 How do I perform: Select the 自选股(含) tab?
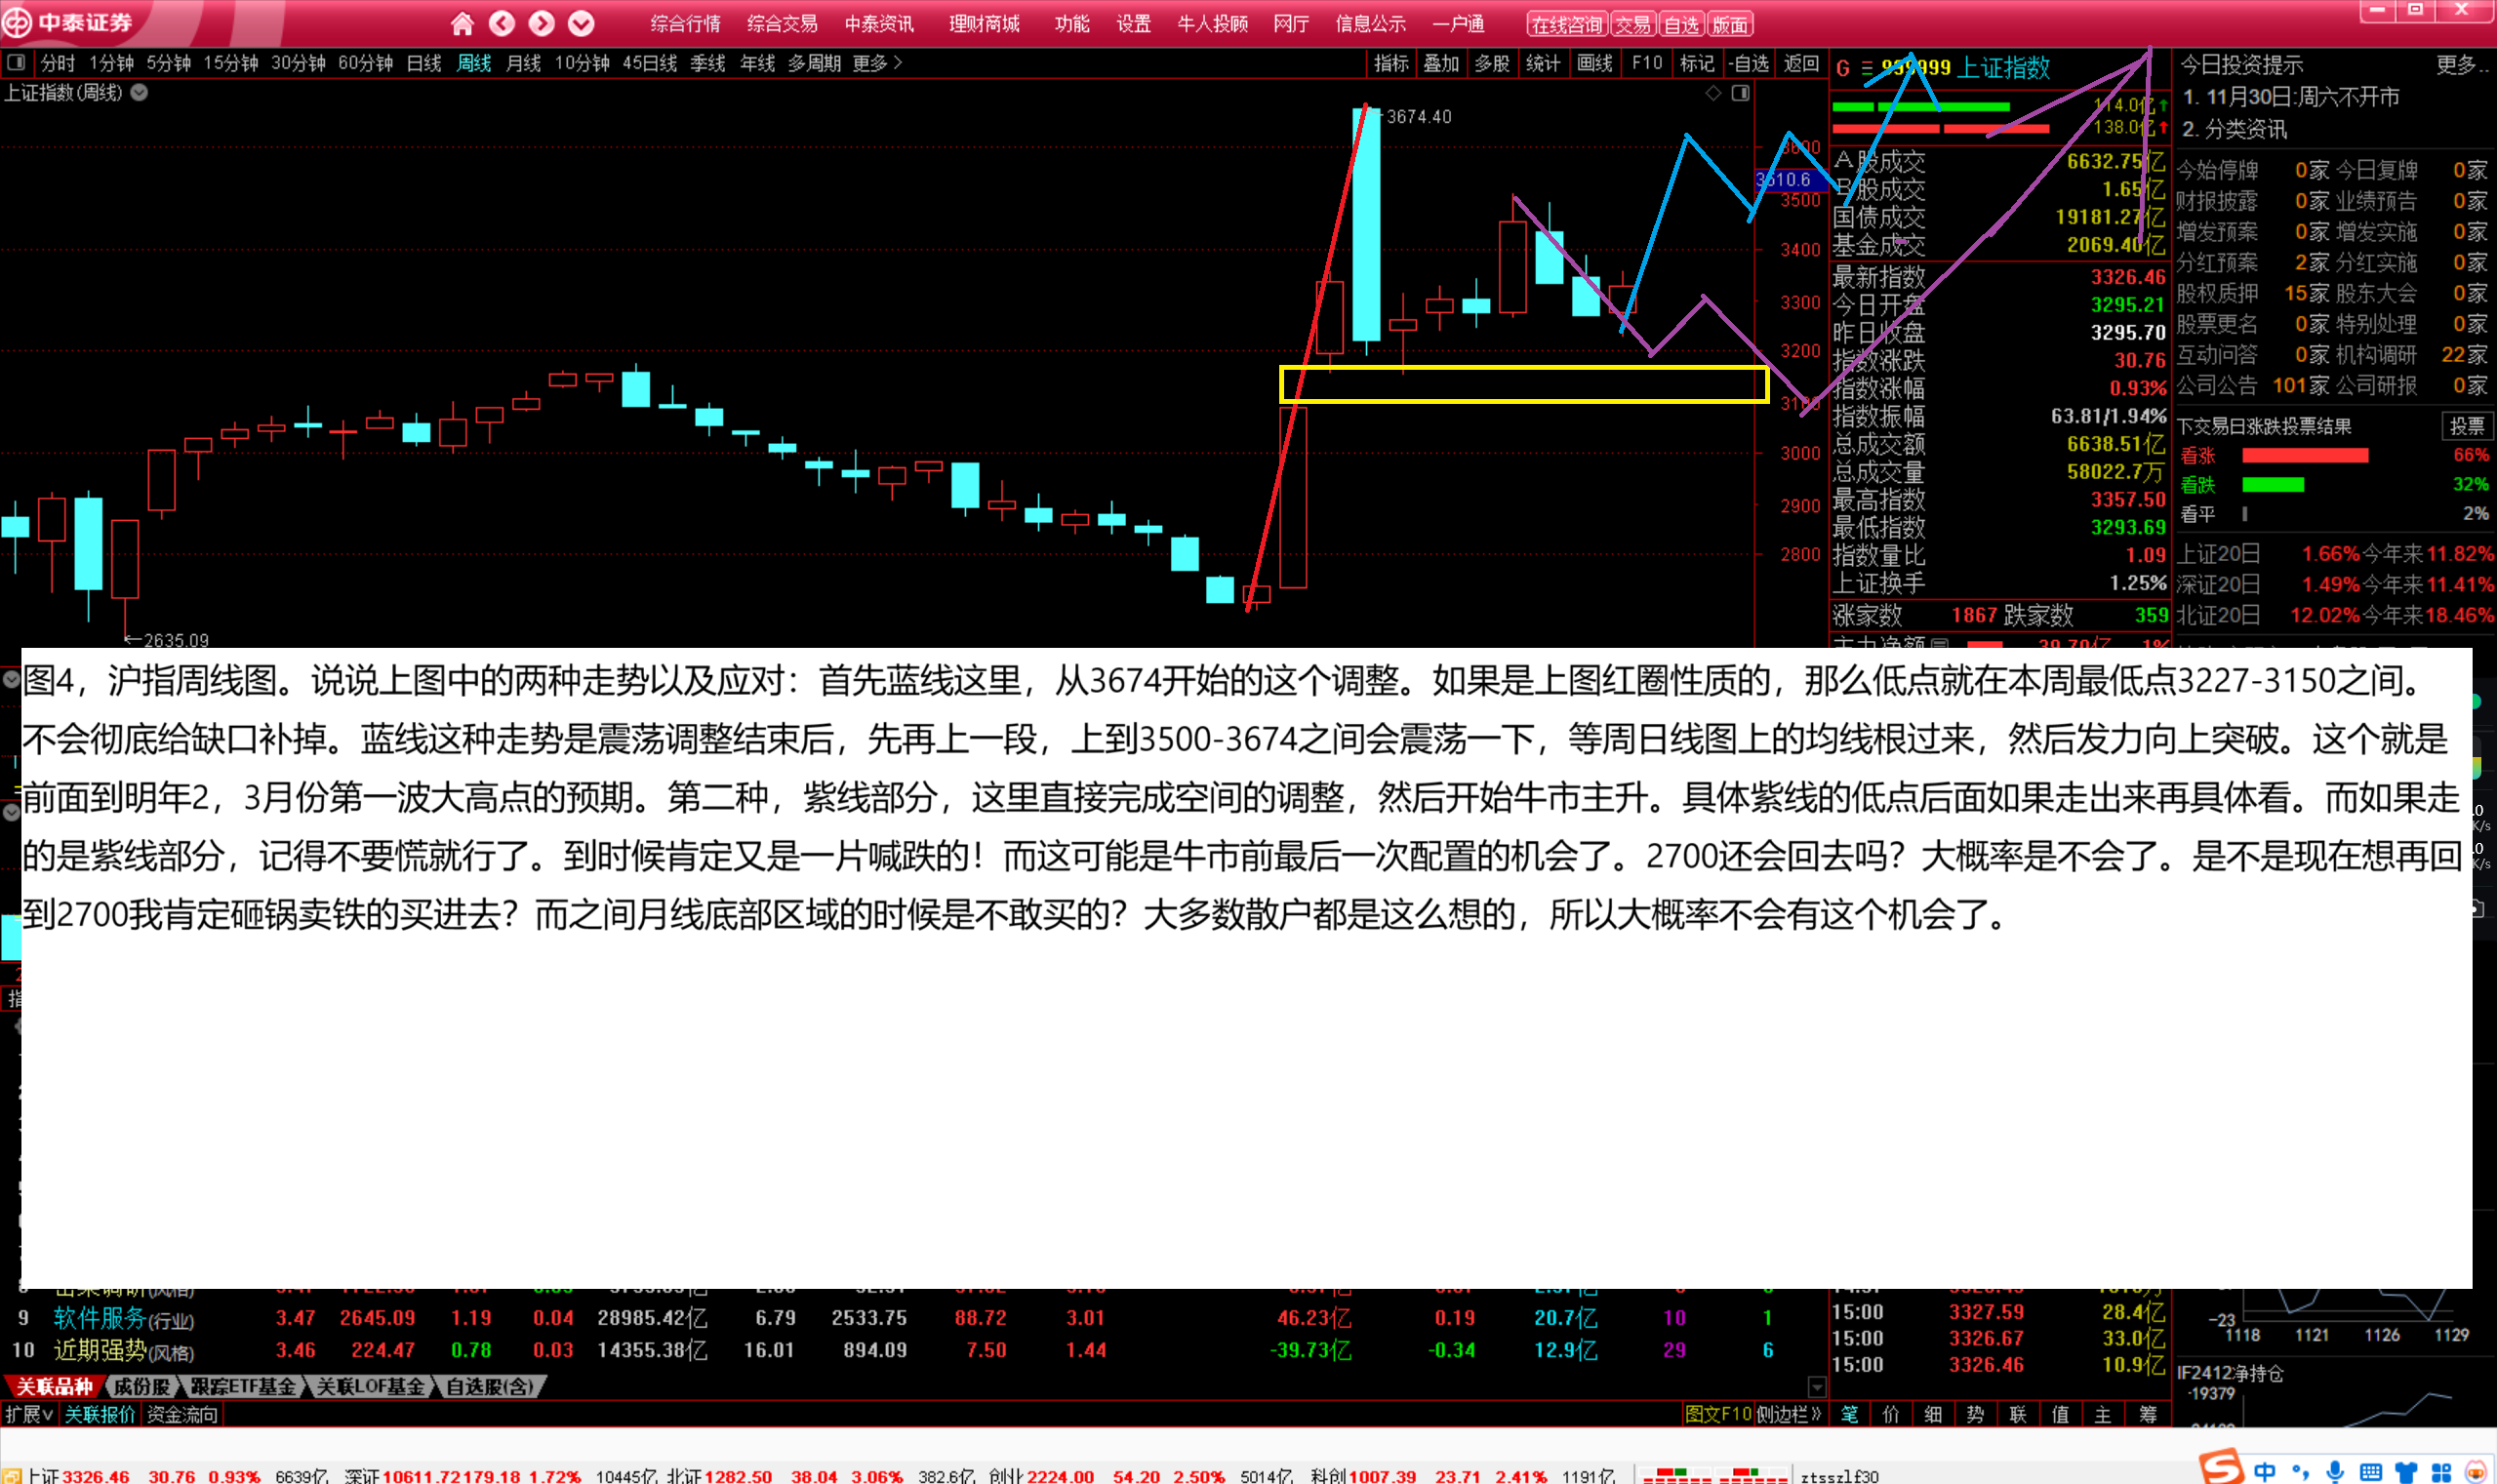point(490,1386)
